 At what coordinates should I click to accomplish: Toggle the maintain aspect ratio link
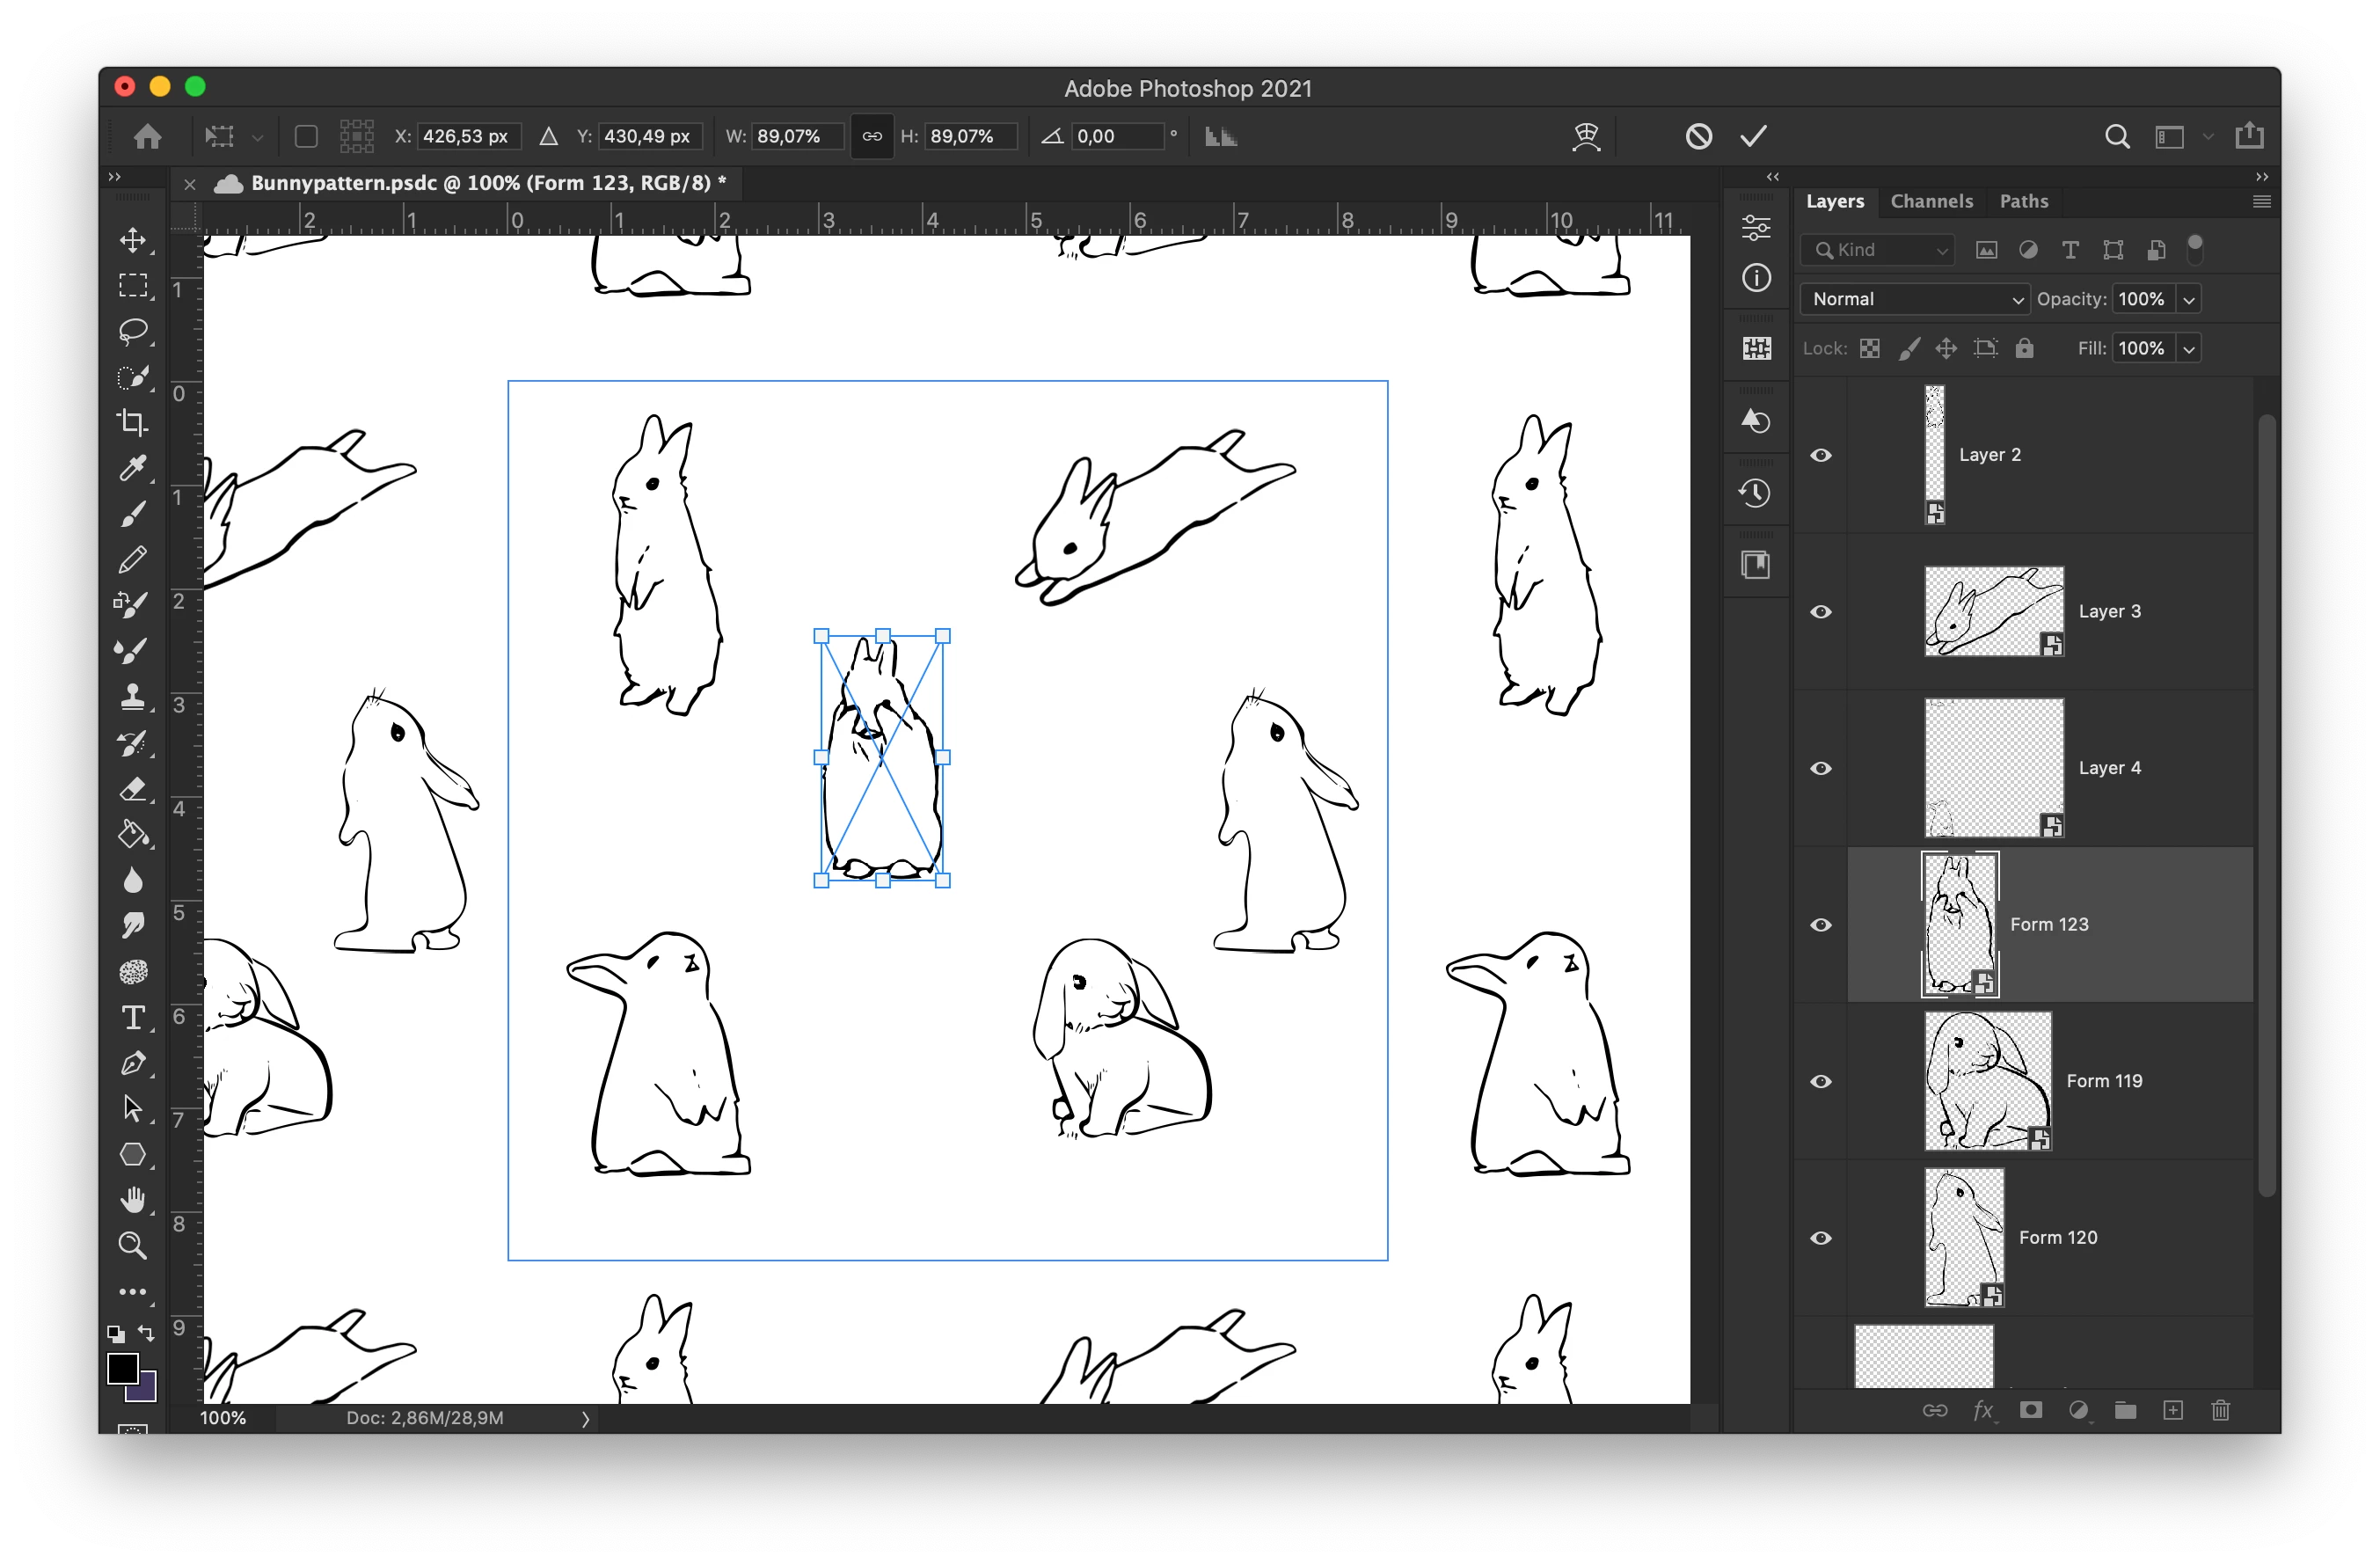[x=872, y=136]
